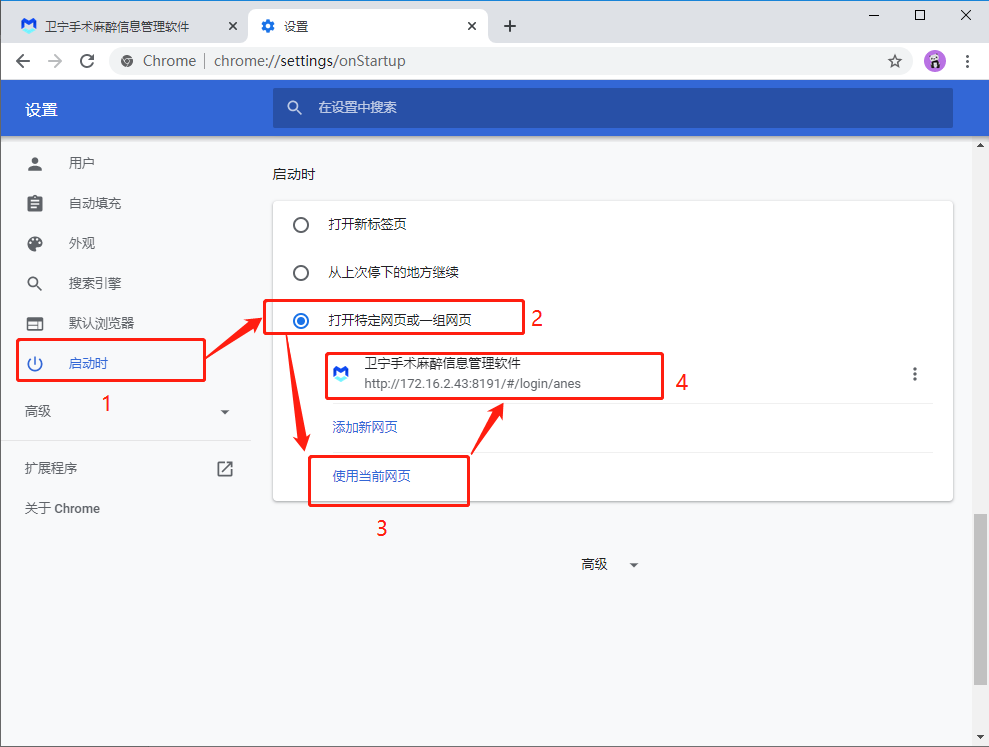The width and height of the screenshot is (989, 747).
Task: Open a new tab with the plus button
Action: pyautogui.click(x=510, y=26)
